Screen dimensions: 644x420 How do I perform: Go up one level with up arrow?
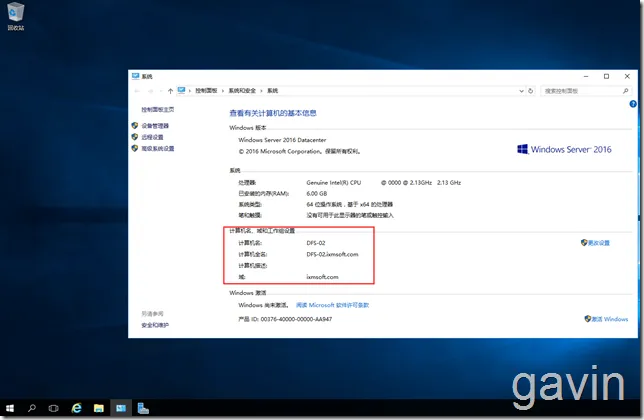170,91
